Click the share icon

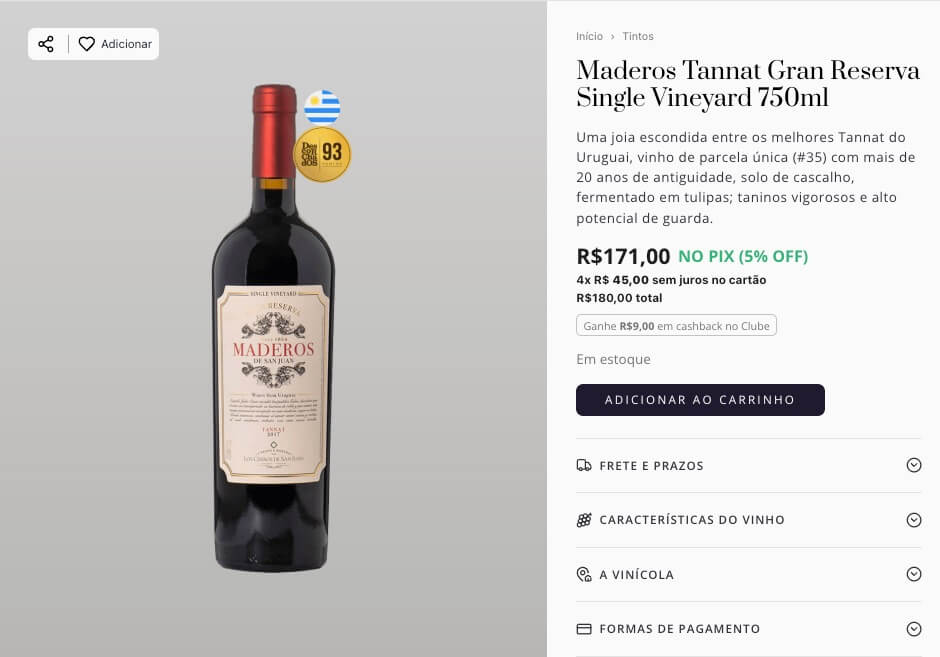tap(46, 44)
